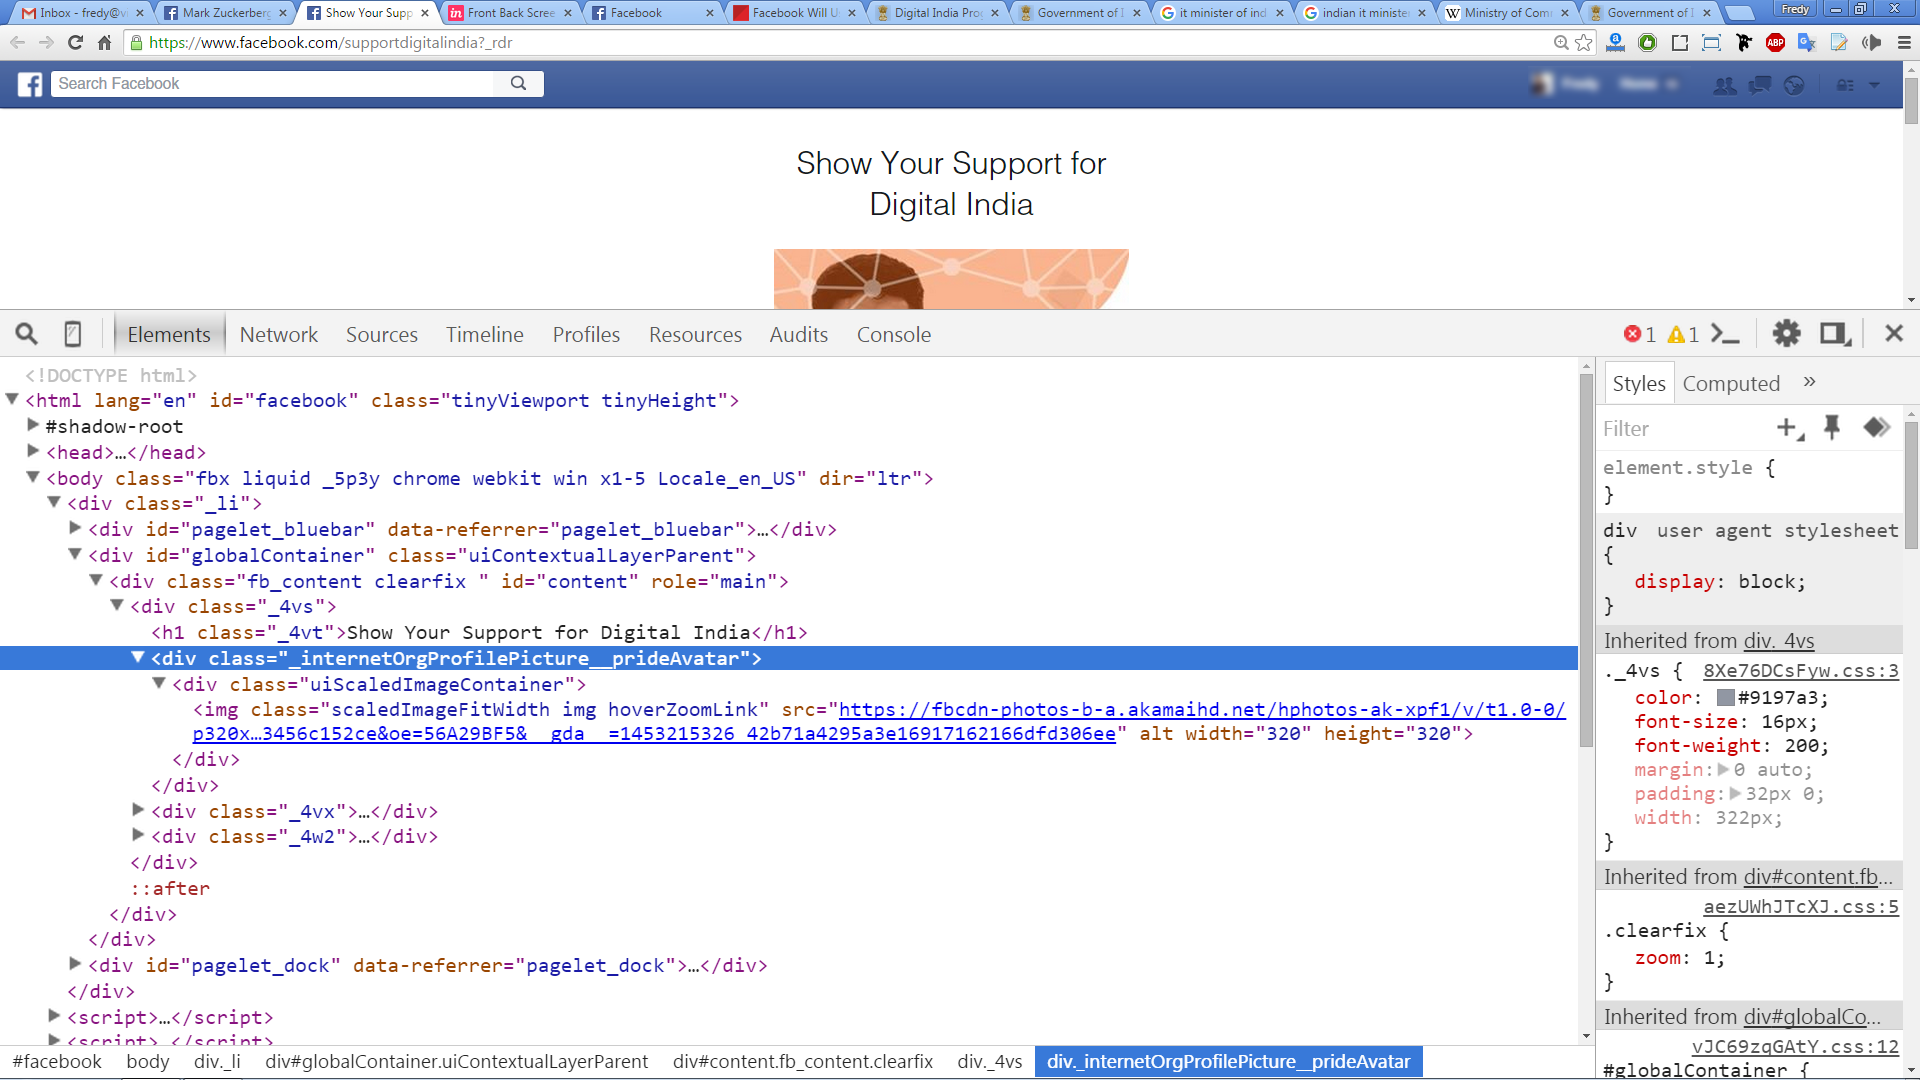Click the search/inspect element icon

point(25,334)
